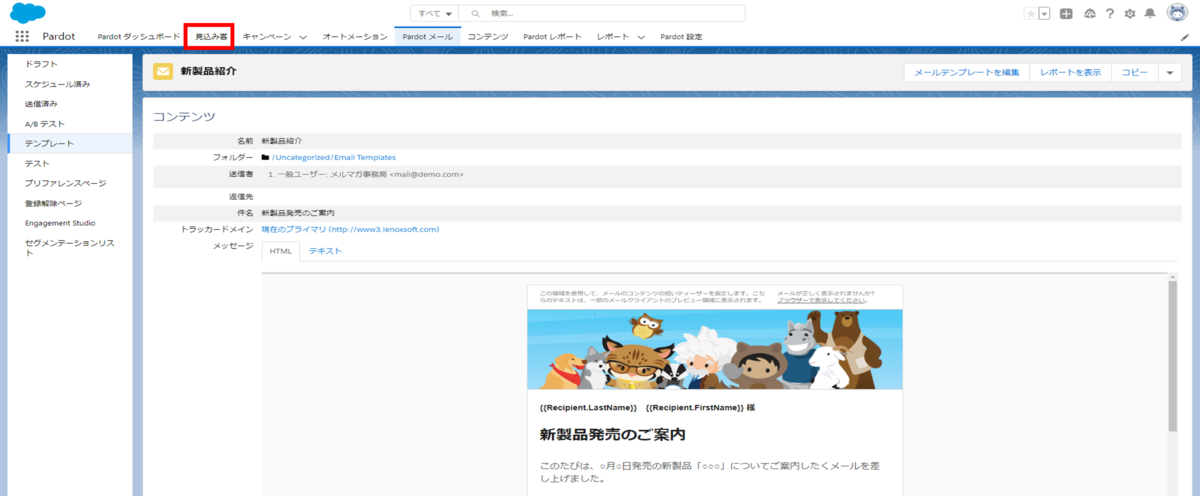The height and width of the screenshot is (496, 1200).
Task: Open the favorites list dropdown arrow
Action: (1044, 13)
